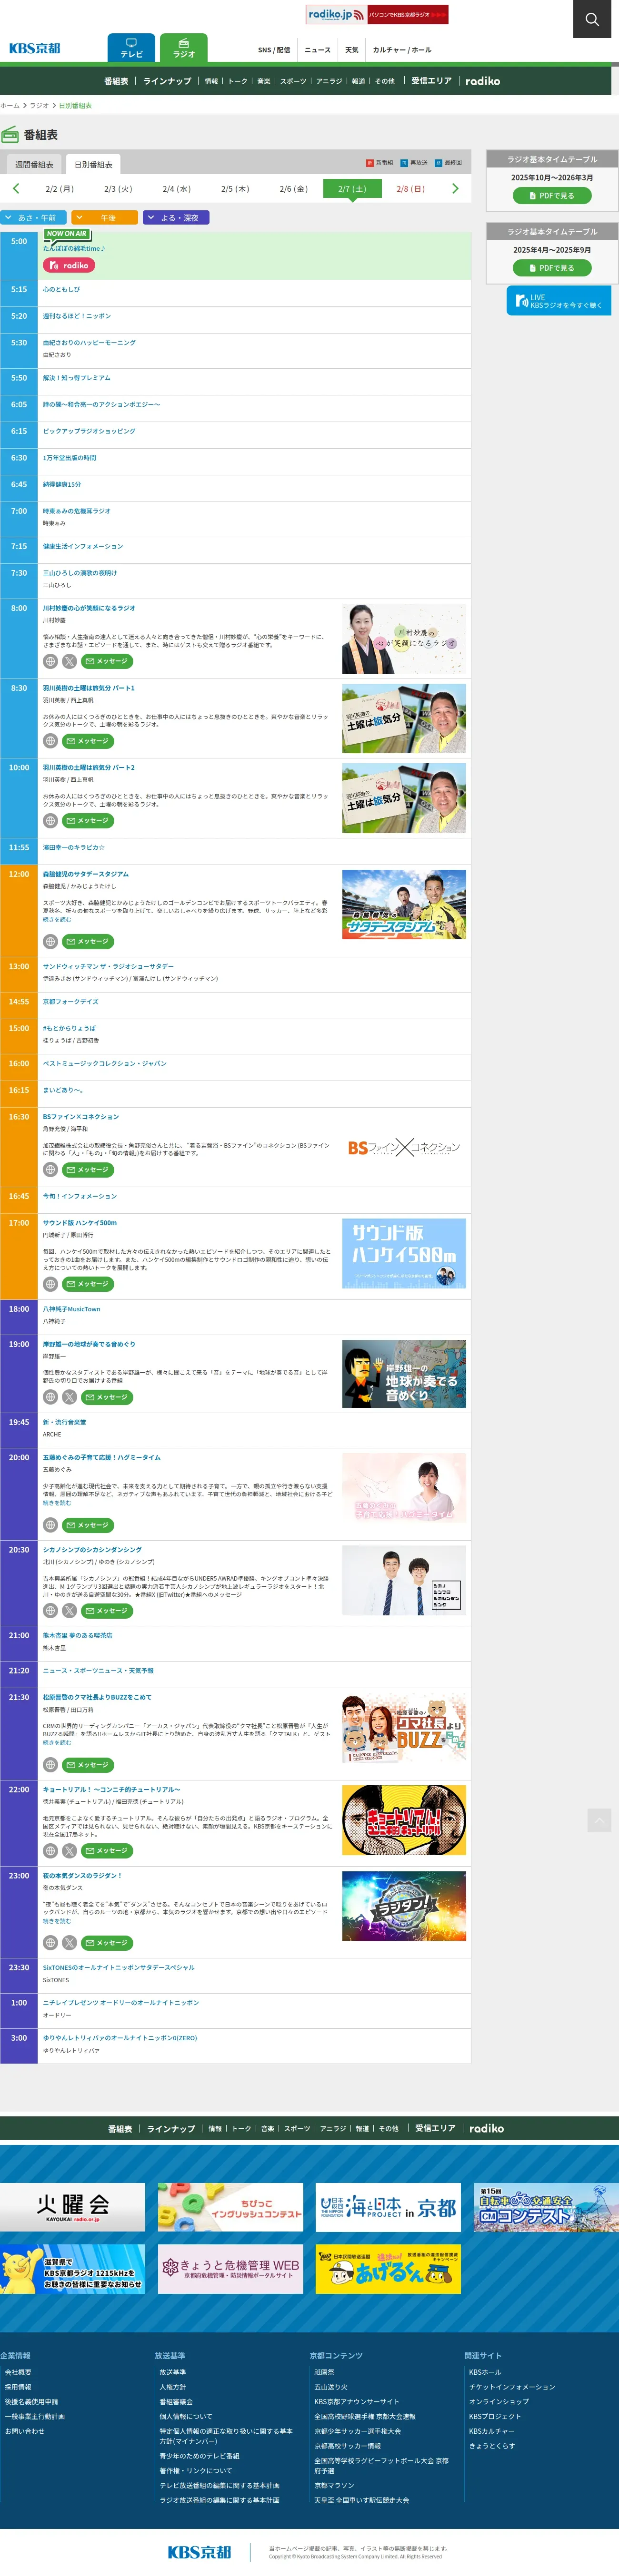The height and width of the screenshot is (2576, 619).
Task: Switch to the ラジオ tab
Action: coord(184,48)
